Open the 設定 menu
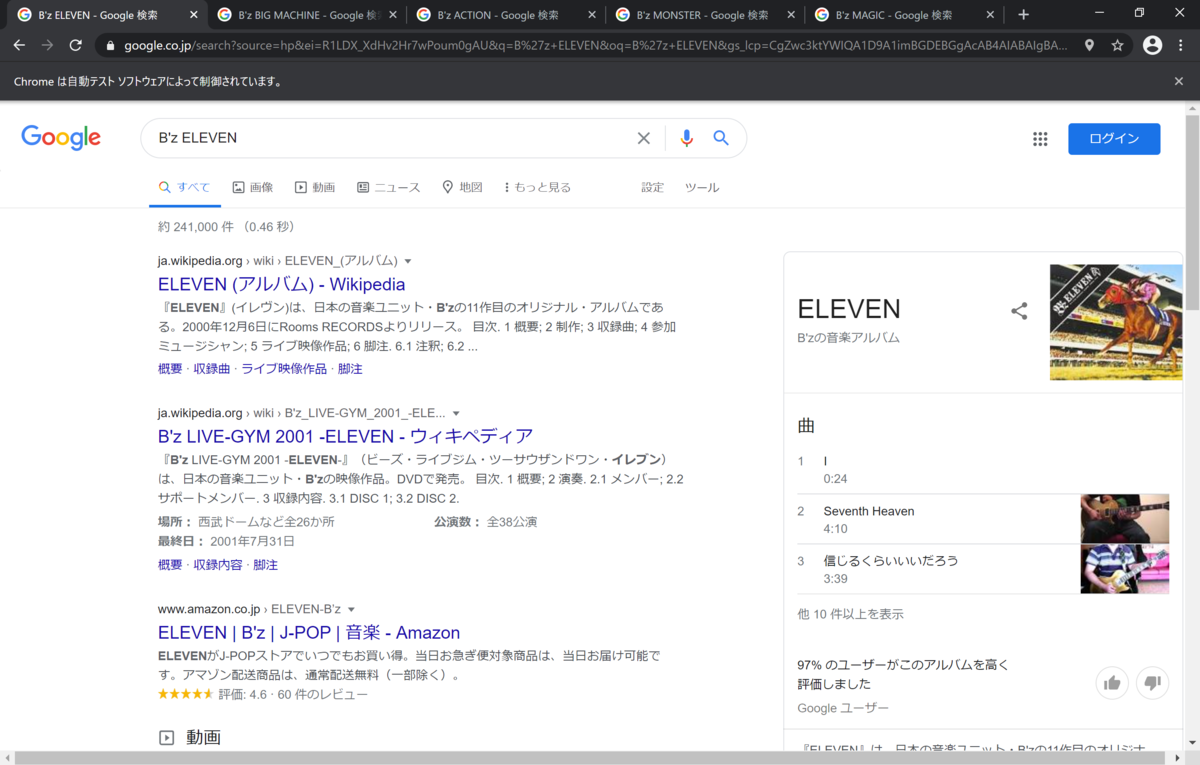Viewport: 1200px width, 765px height. coord(652,187)
